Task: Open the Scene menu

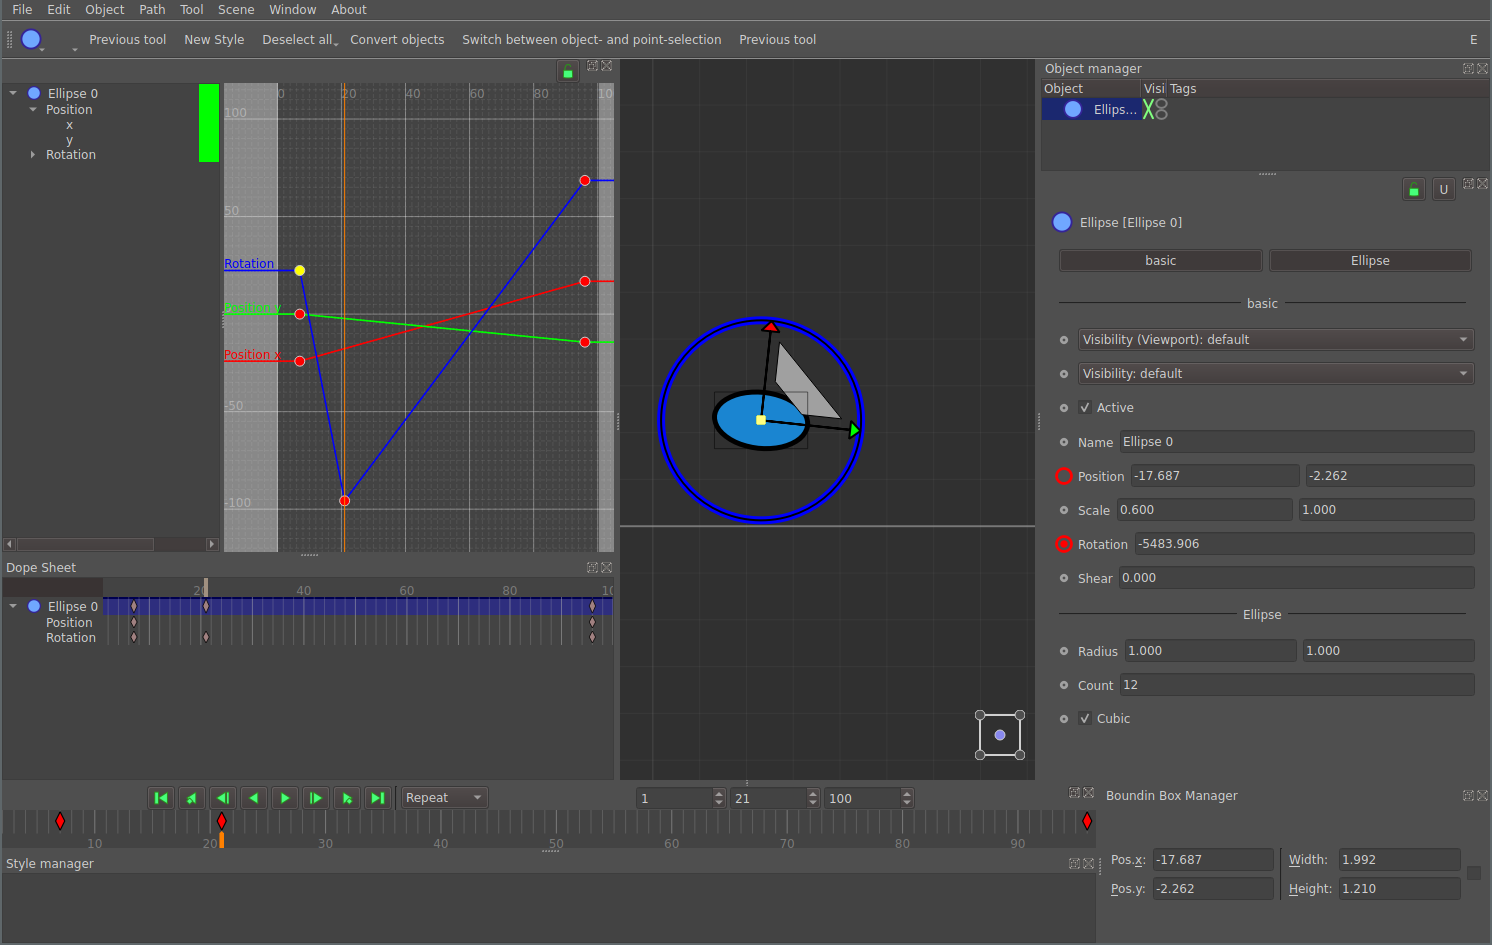Action: coord(236,9)
